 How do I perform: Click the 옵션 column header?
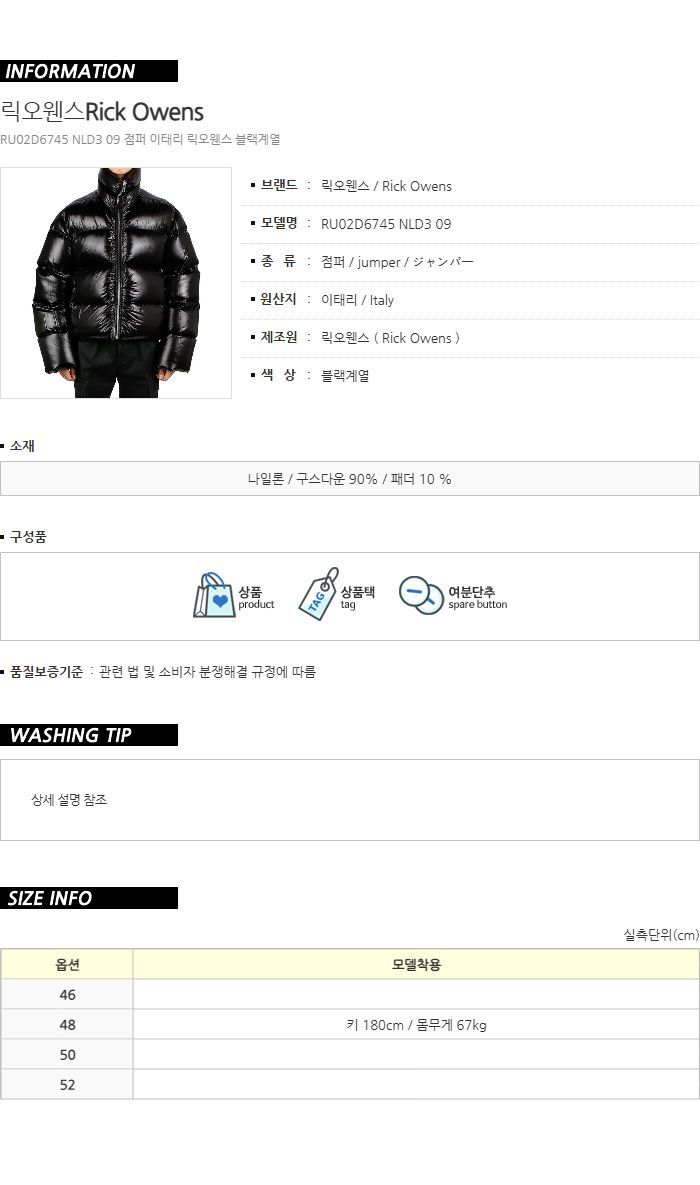click(x=67, y=964)
